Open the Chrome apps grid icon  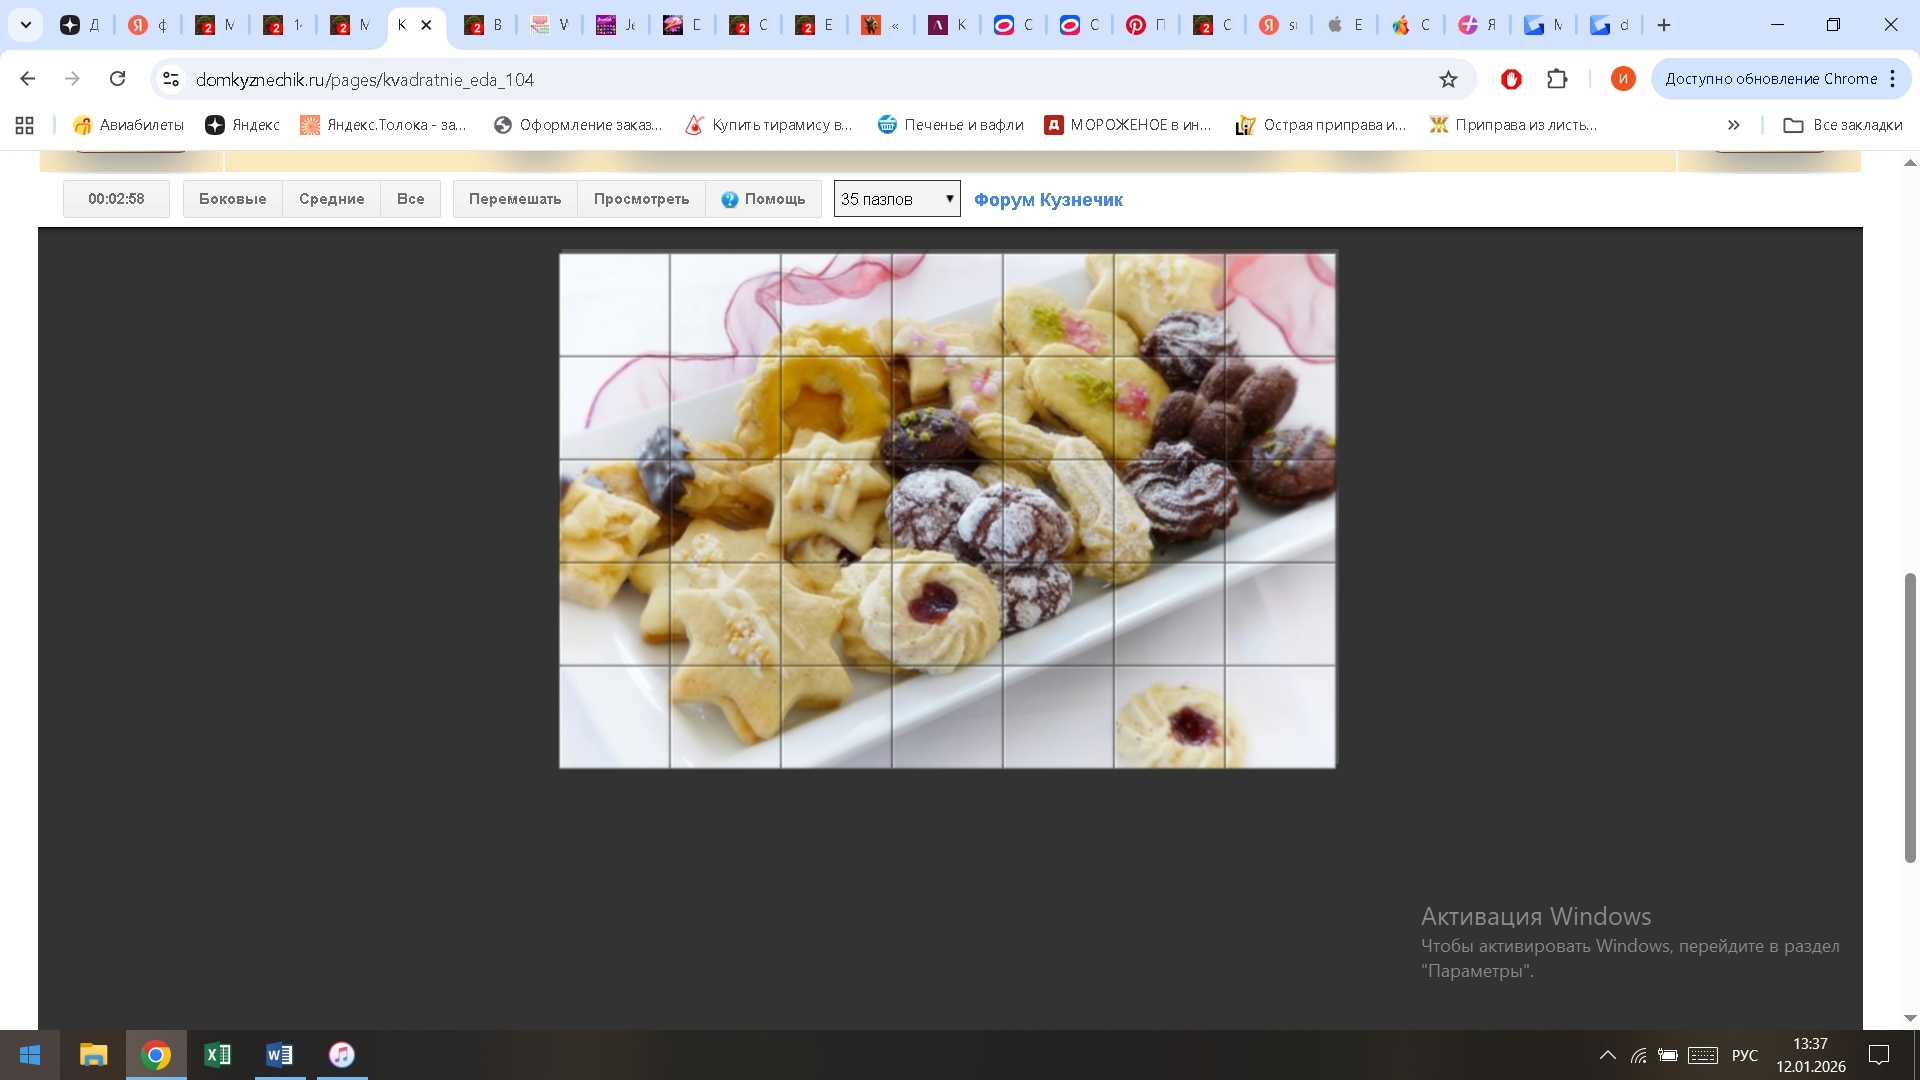point(25,125)
